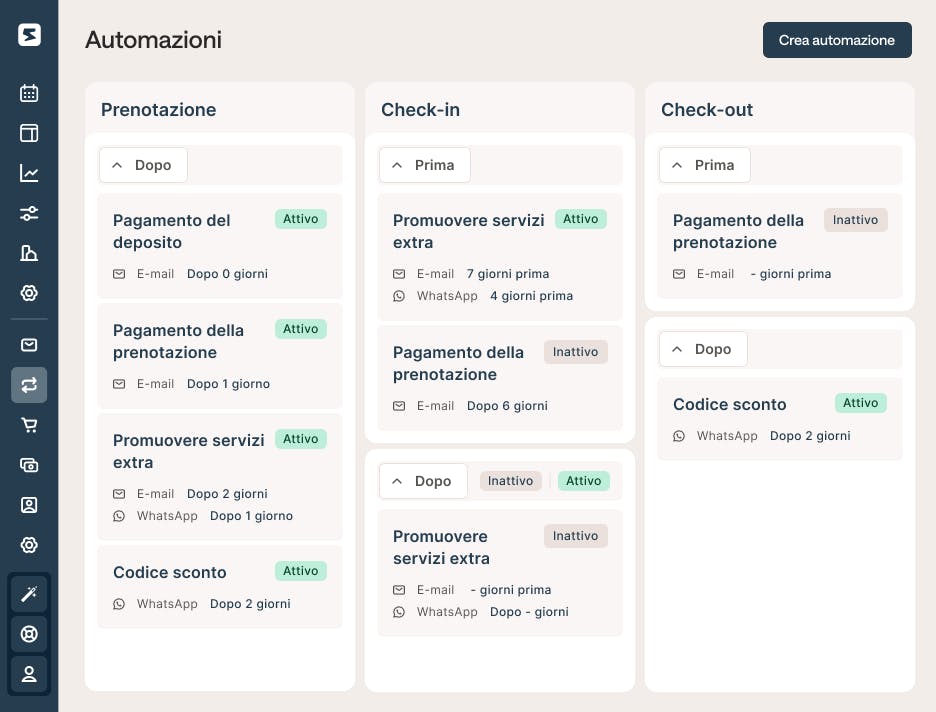Open the guest contact card icon
The image size is (936, 712).
[29, 505]
